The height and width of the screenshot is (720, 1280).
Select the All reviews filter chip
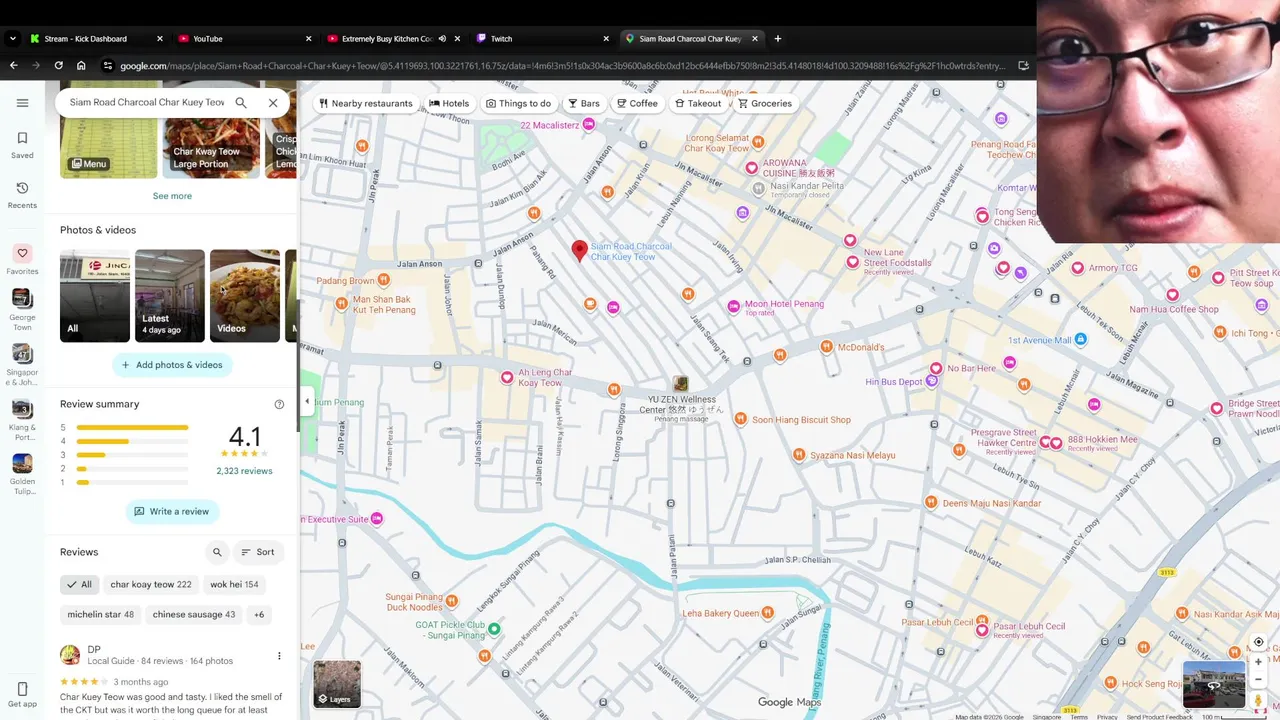click(x=79, y=585)
